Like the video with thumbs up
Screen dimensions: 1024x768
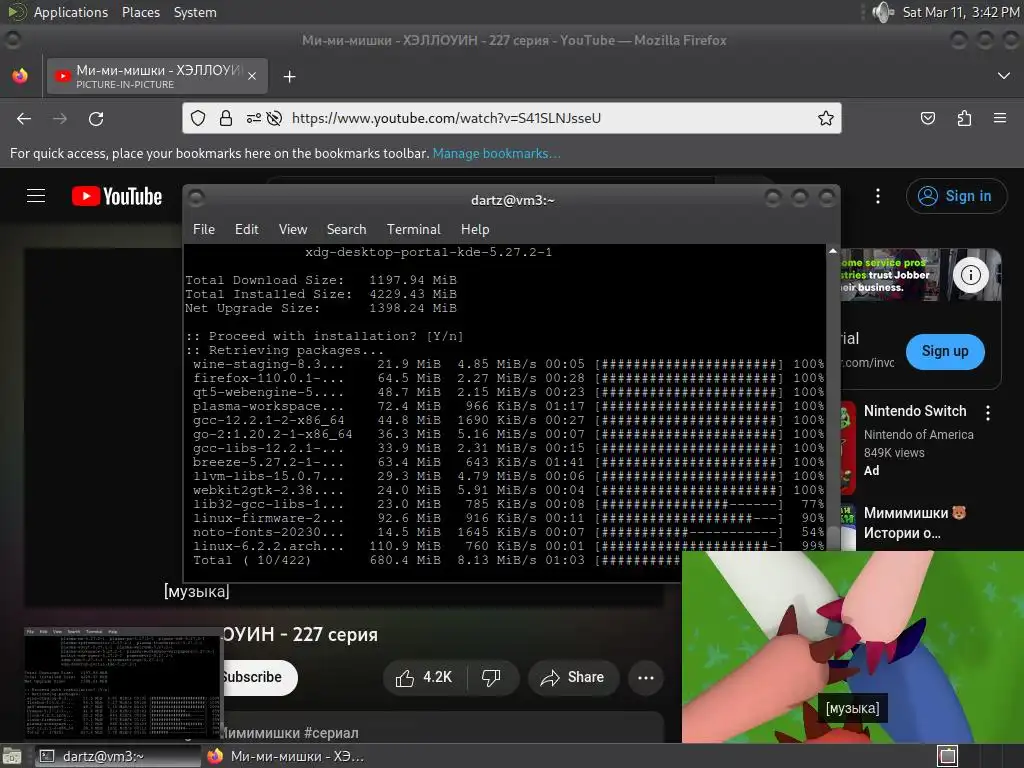tap(424, 678)
